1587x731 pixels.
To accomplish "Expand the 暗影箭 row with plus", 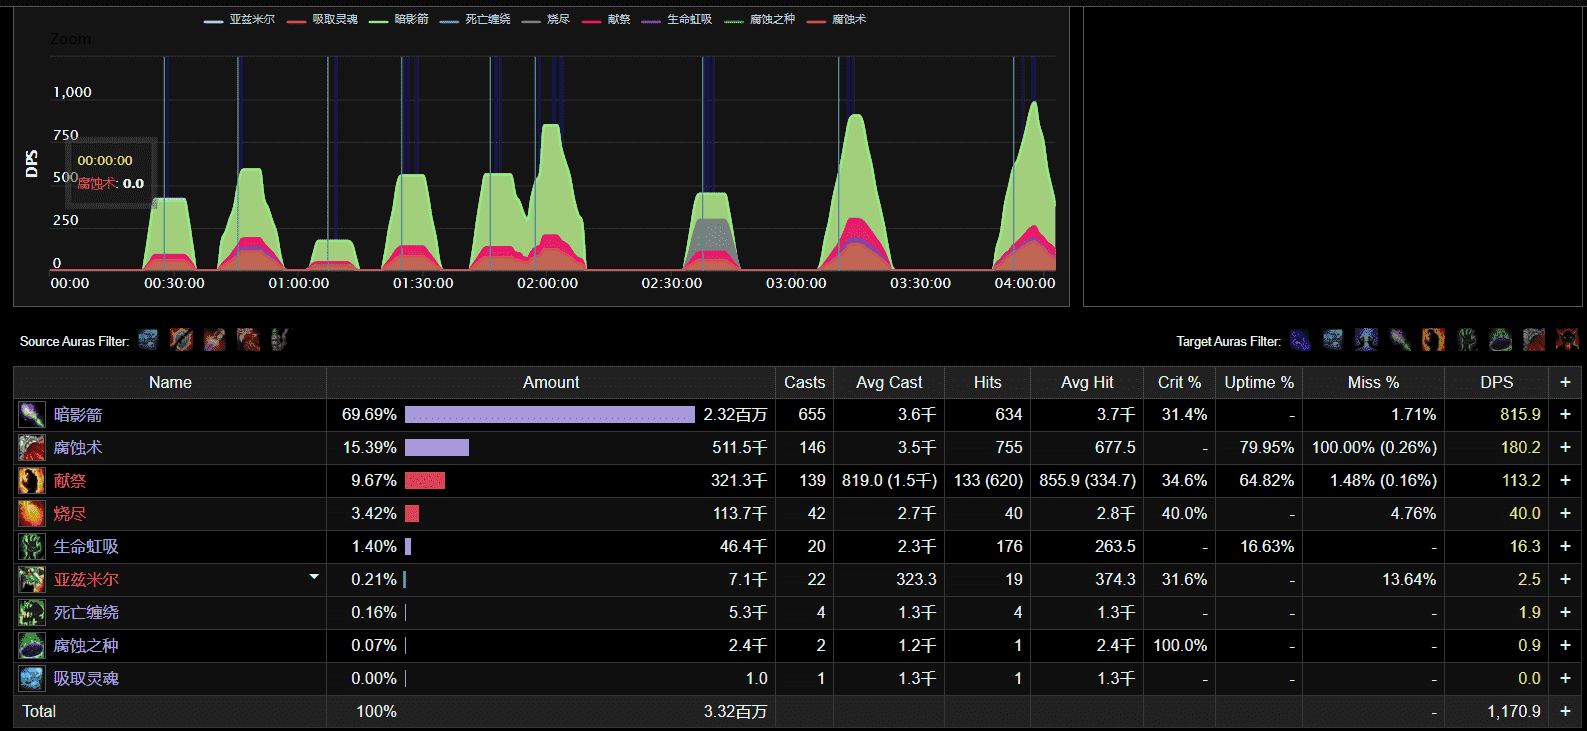I will [x=1565, y=414].
